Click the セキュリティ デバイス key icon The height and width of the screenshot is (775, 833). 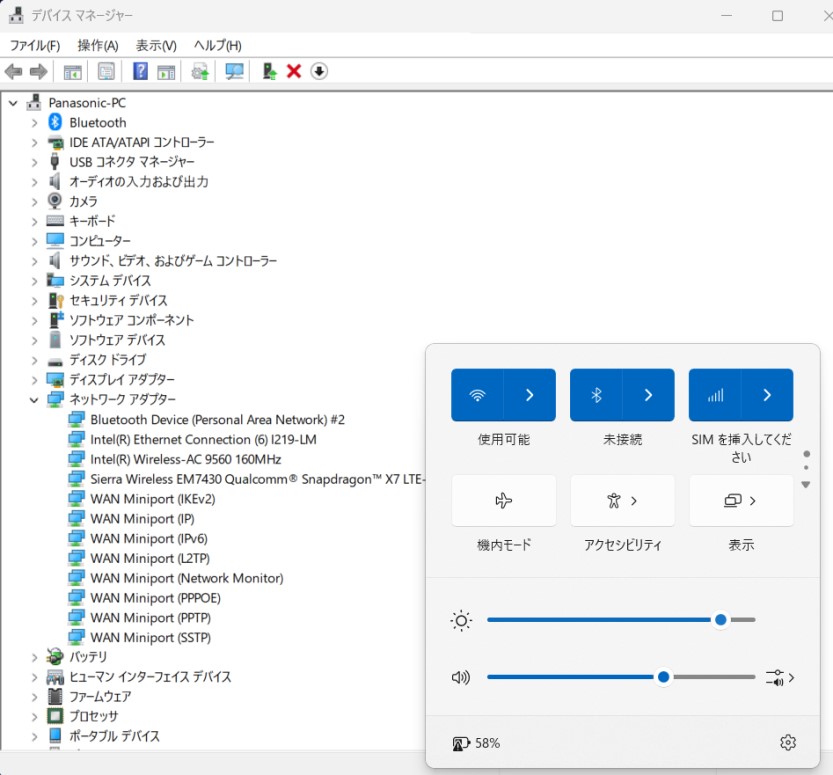(56, 300)
